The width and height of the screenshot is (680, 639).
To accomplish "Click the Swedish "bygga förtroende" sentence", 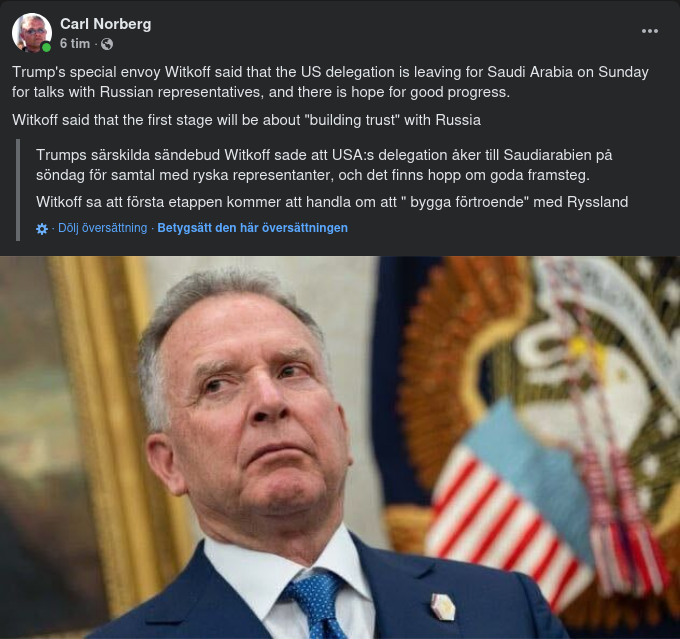I will [332, 202].
